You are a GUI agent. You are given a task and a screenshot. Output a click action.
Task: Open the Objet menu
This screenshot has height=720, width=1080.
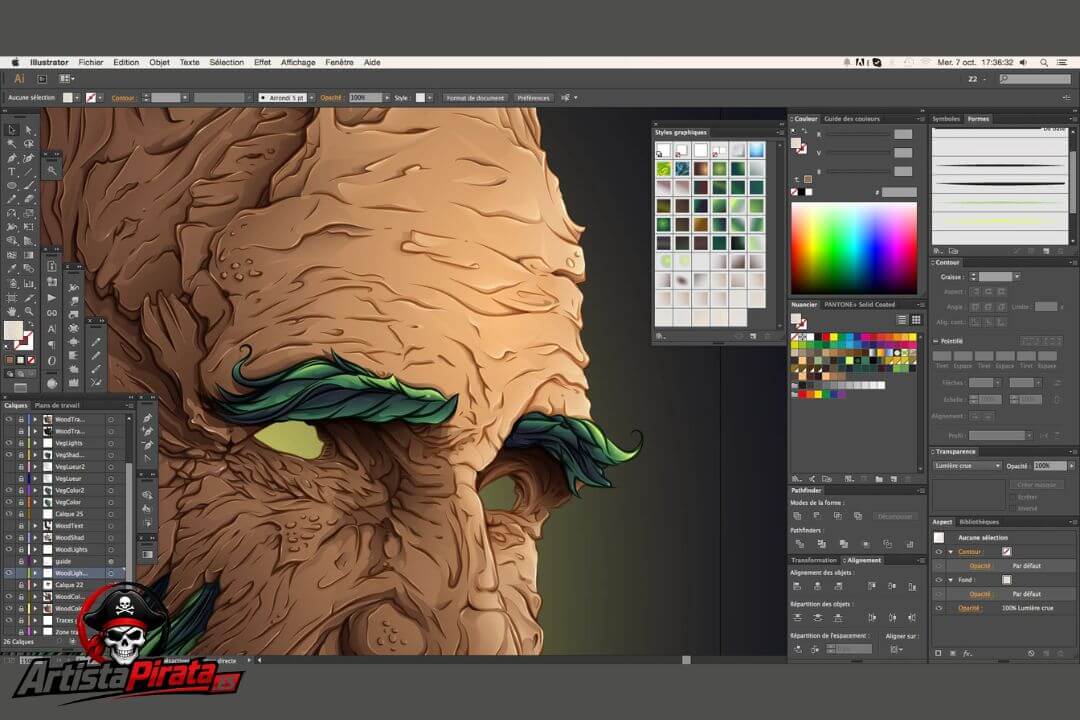[x=159, y=62]
